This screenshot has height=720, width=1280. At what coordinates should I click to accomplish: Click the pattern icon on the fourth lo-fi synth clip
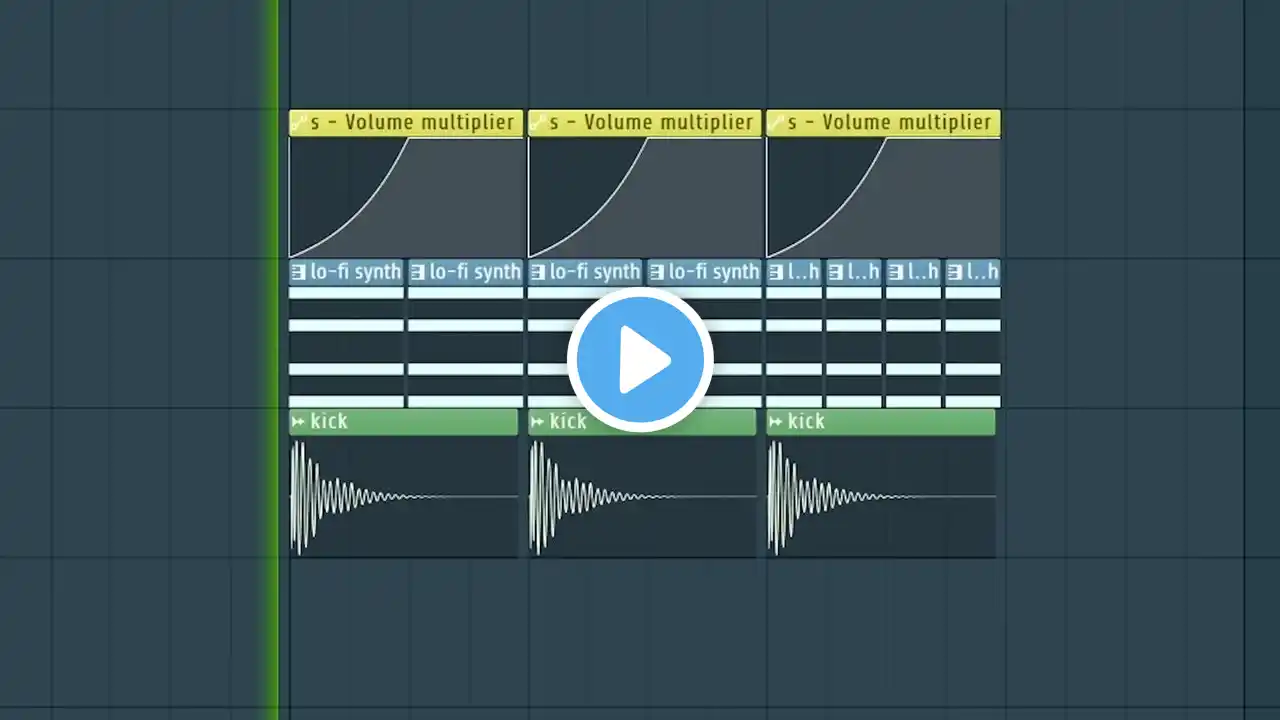point(657,272)
